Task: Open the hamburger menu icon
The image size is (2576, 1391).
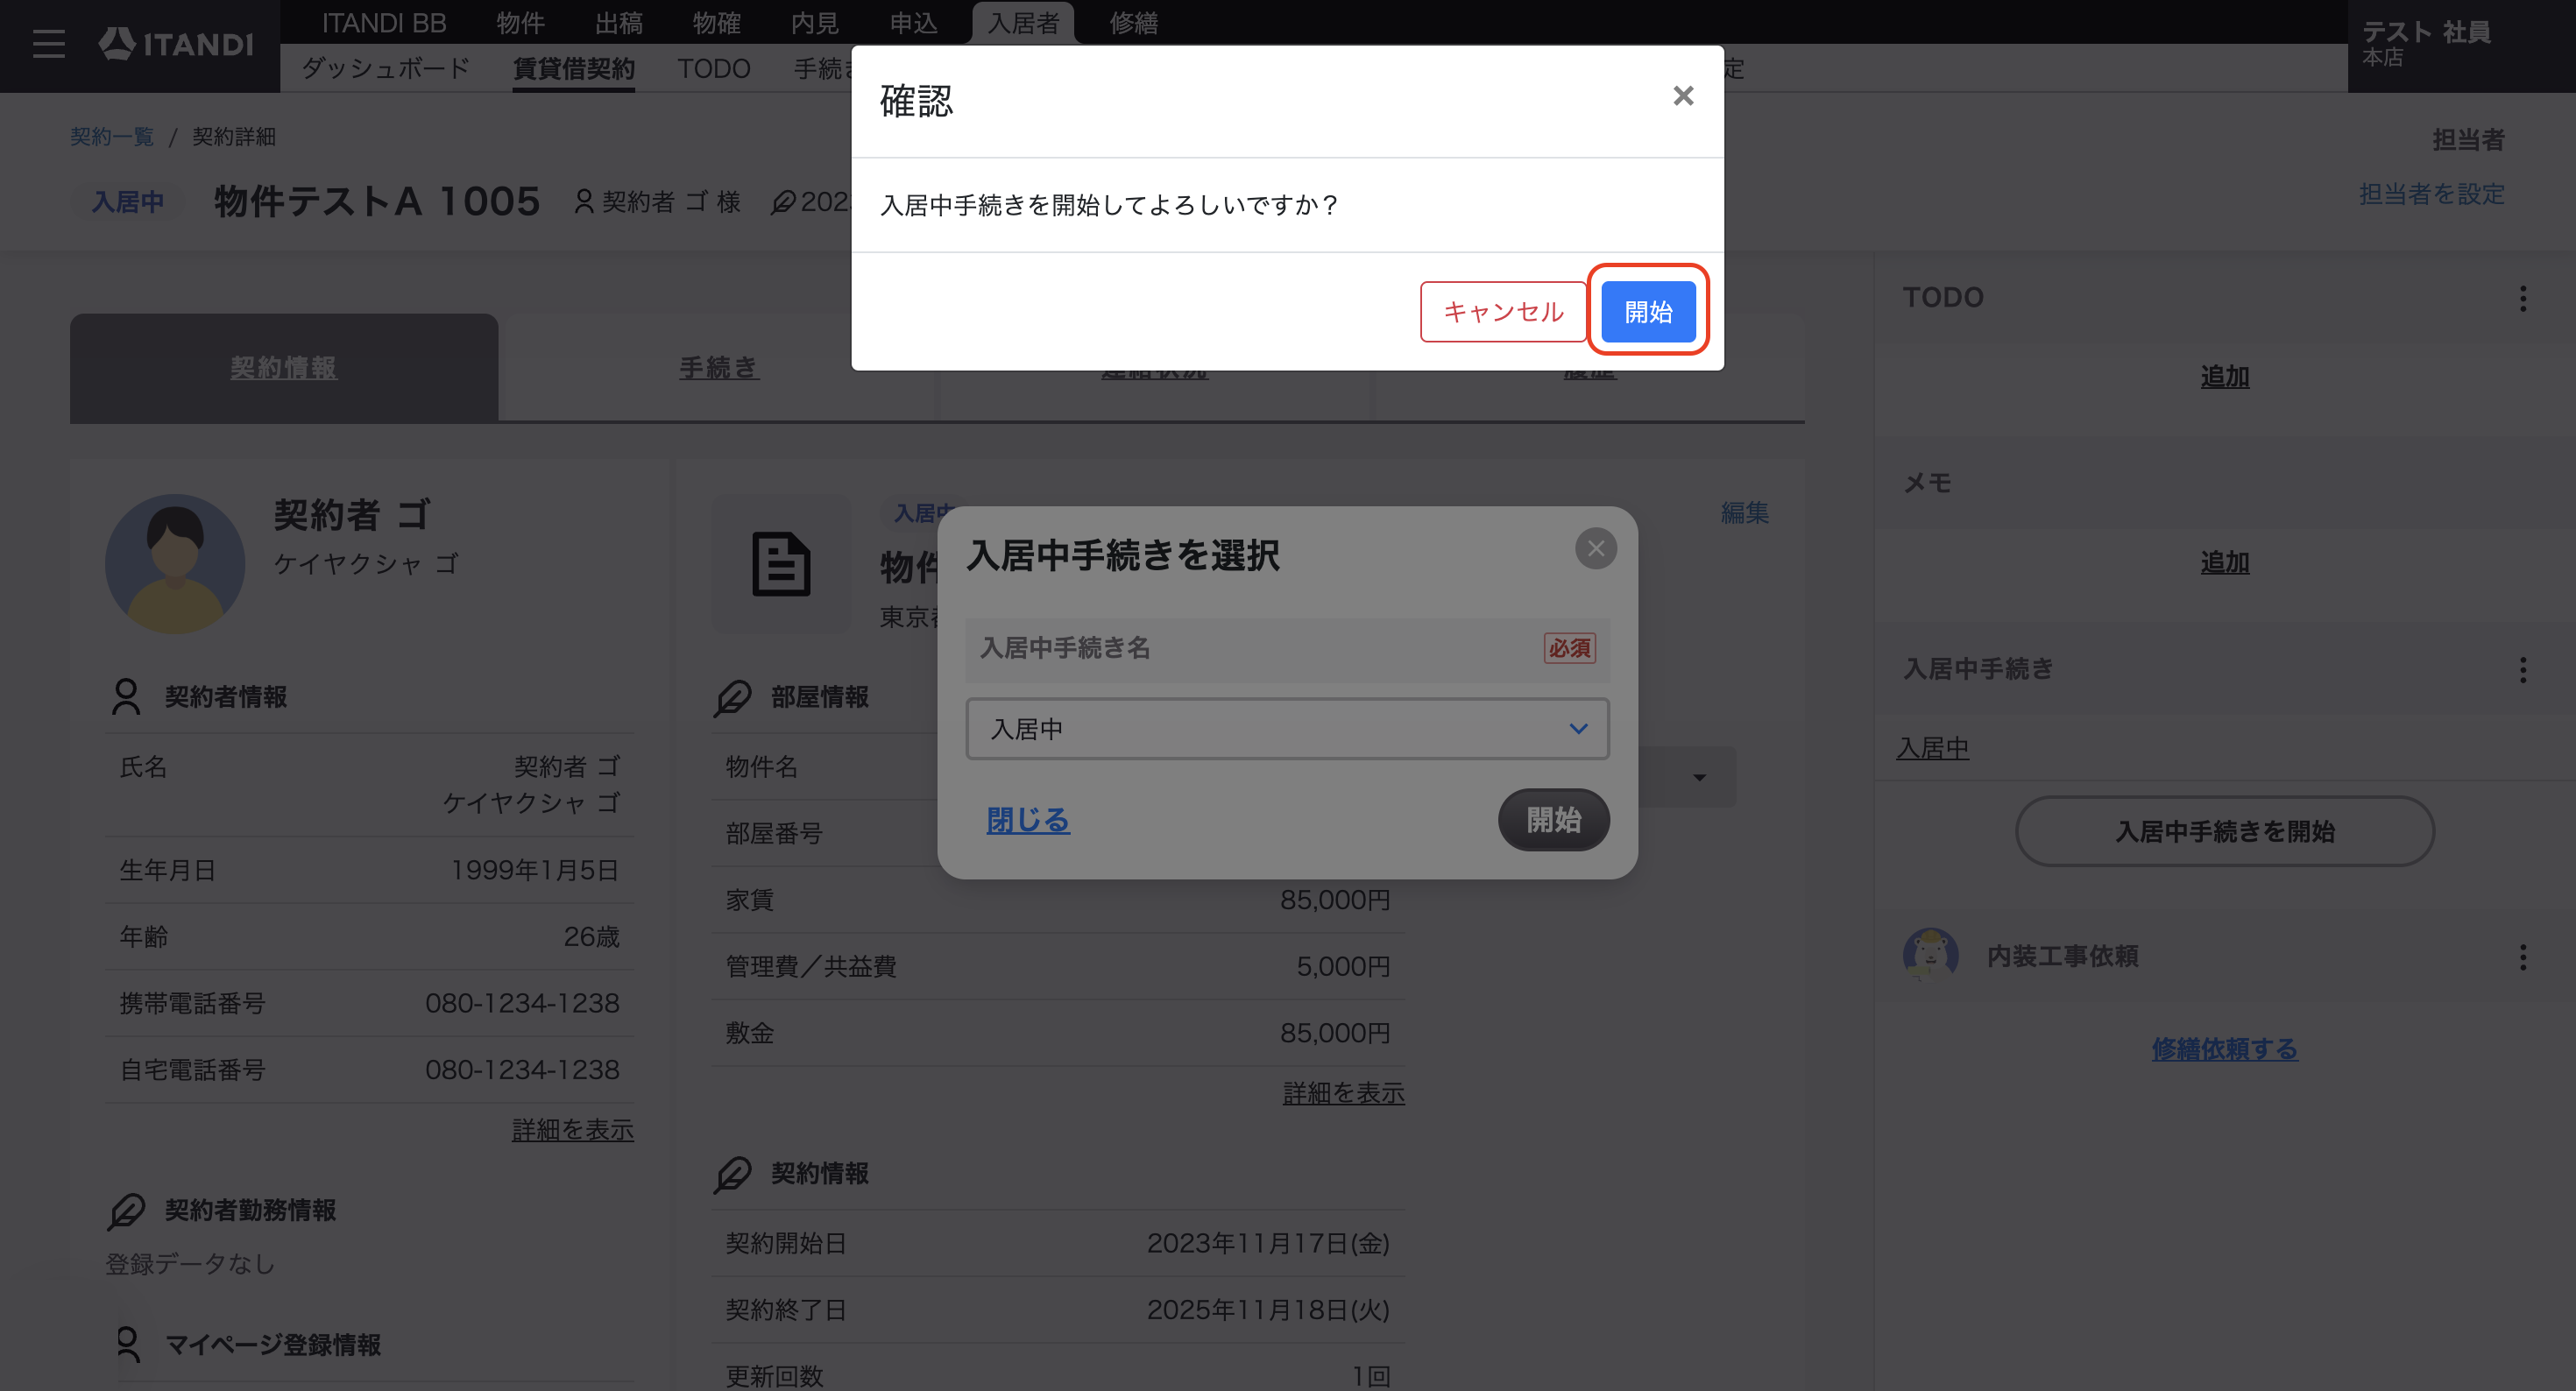Action: 48,44
